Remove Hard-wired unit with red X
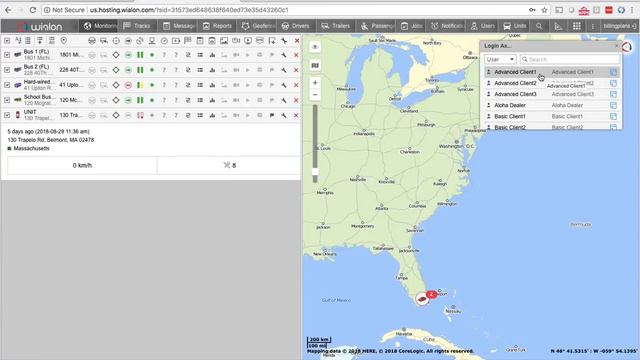 pyautogui.click(x=297, y=85)
